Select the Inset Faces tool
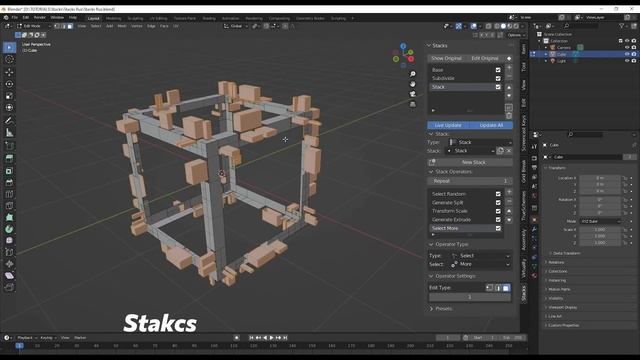 (9, 171)
